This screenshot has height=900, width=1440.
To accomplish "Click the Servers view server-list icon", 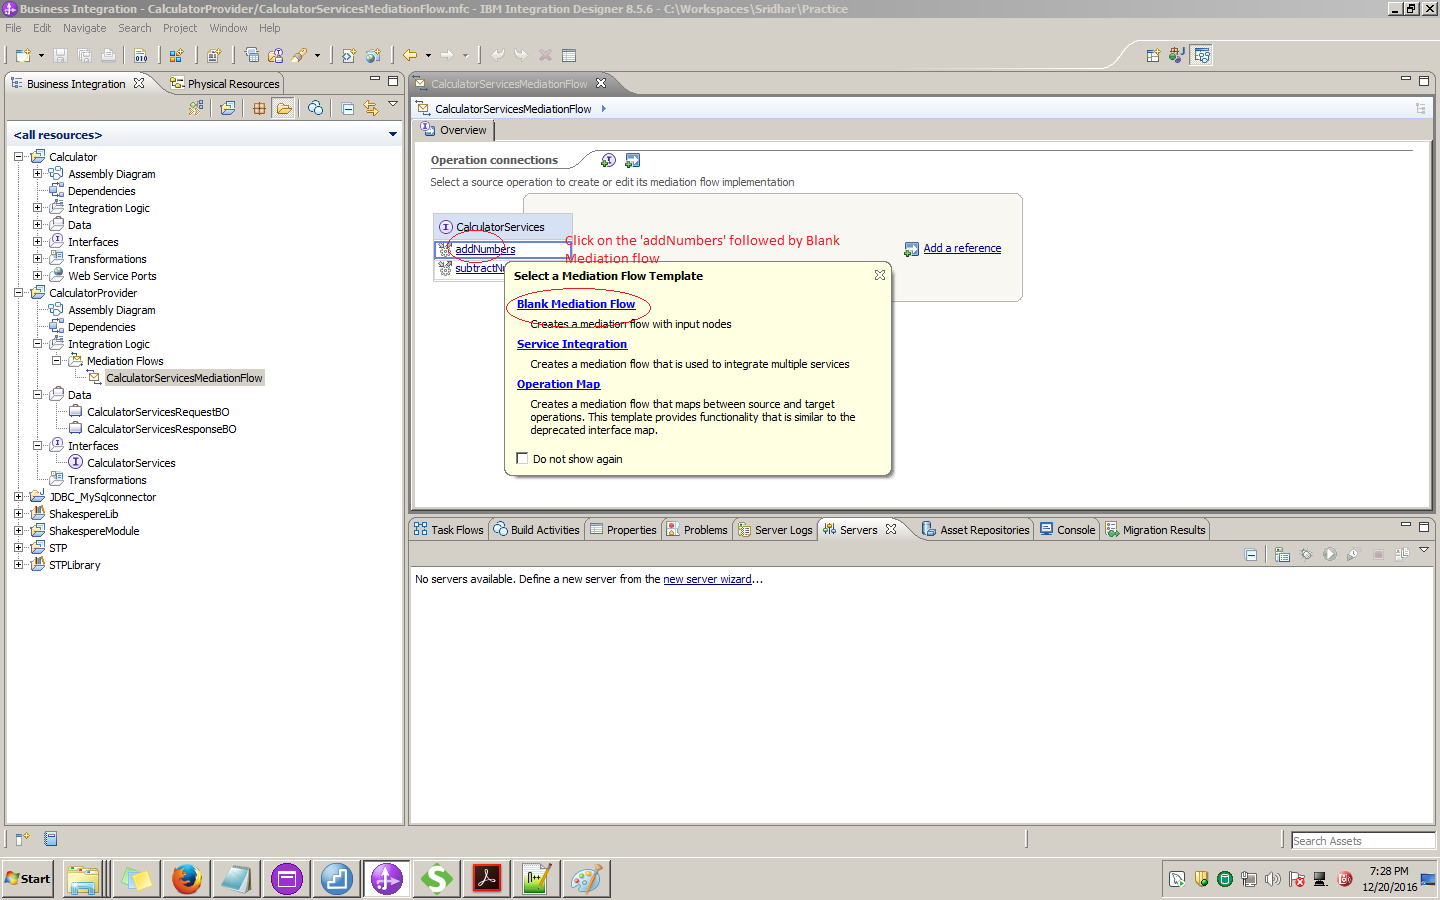I will click(1282, 554).
